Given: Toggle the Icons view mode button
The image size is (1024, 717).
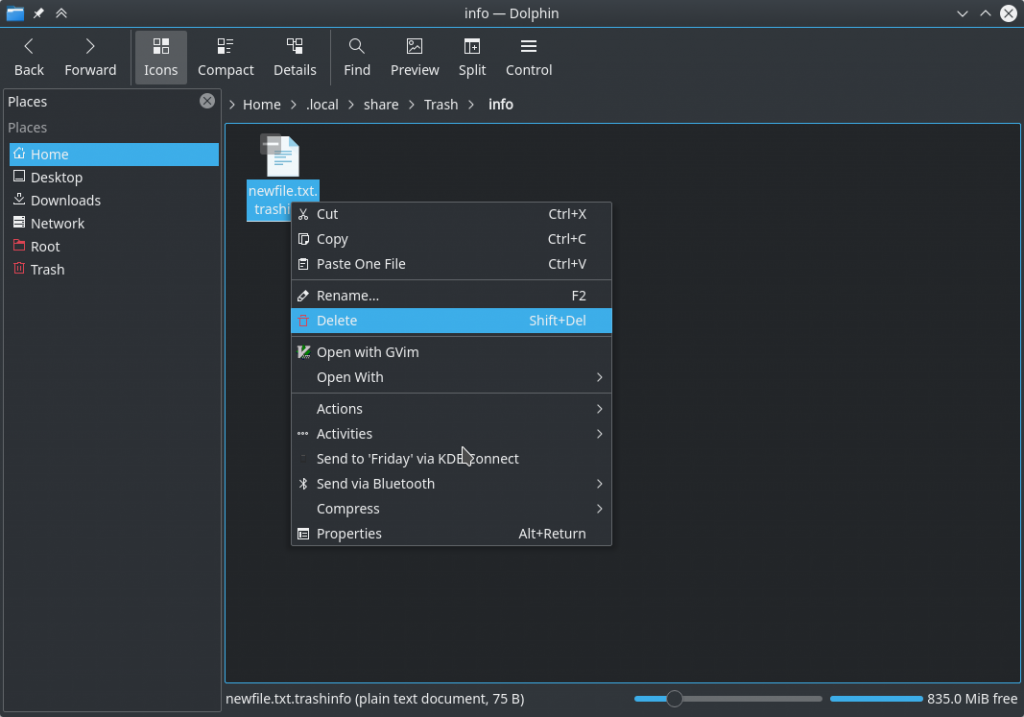Looking at the screenshot, I should tap(160, 57).
